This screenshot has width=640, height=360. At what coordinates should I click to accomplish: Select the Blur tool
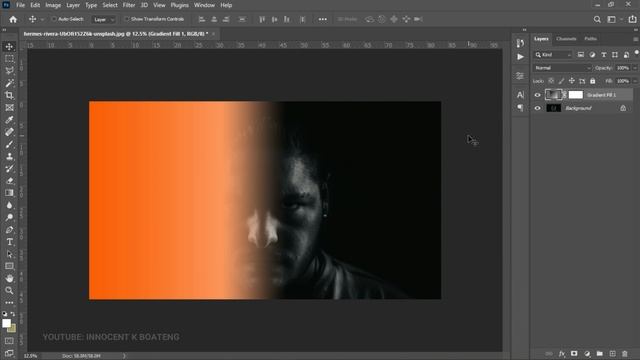9,205
